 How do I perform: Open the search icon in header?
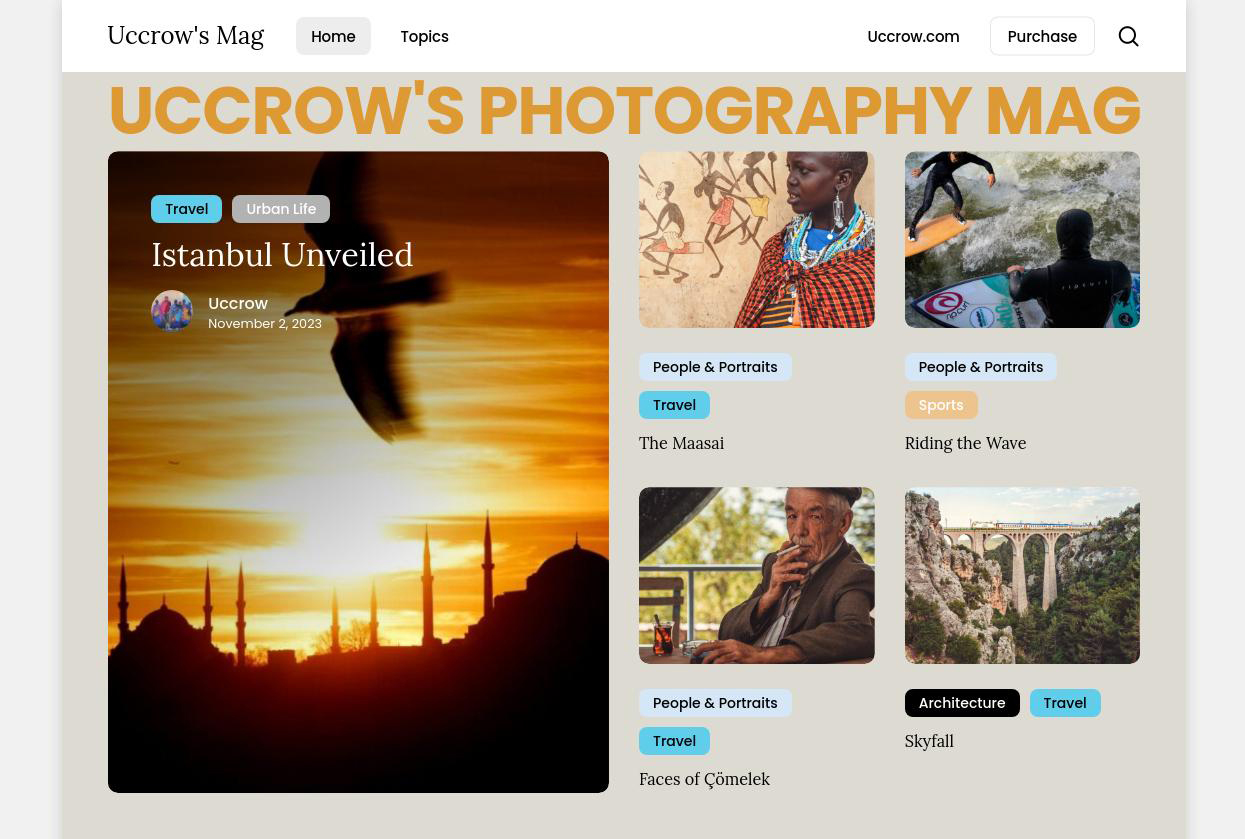tap(1128, 36)
